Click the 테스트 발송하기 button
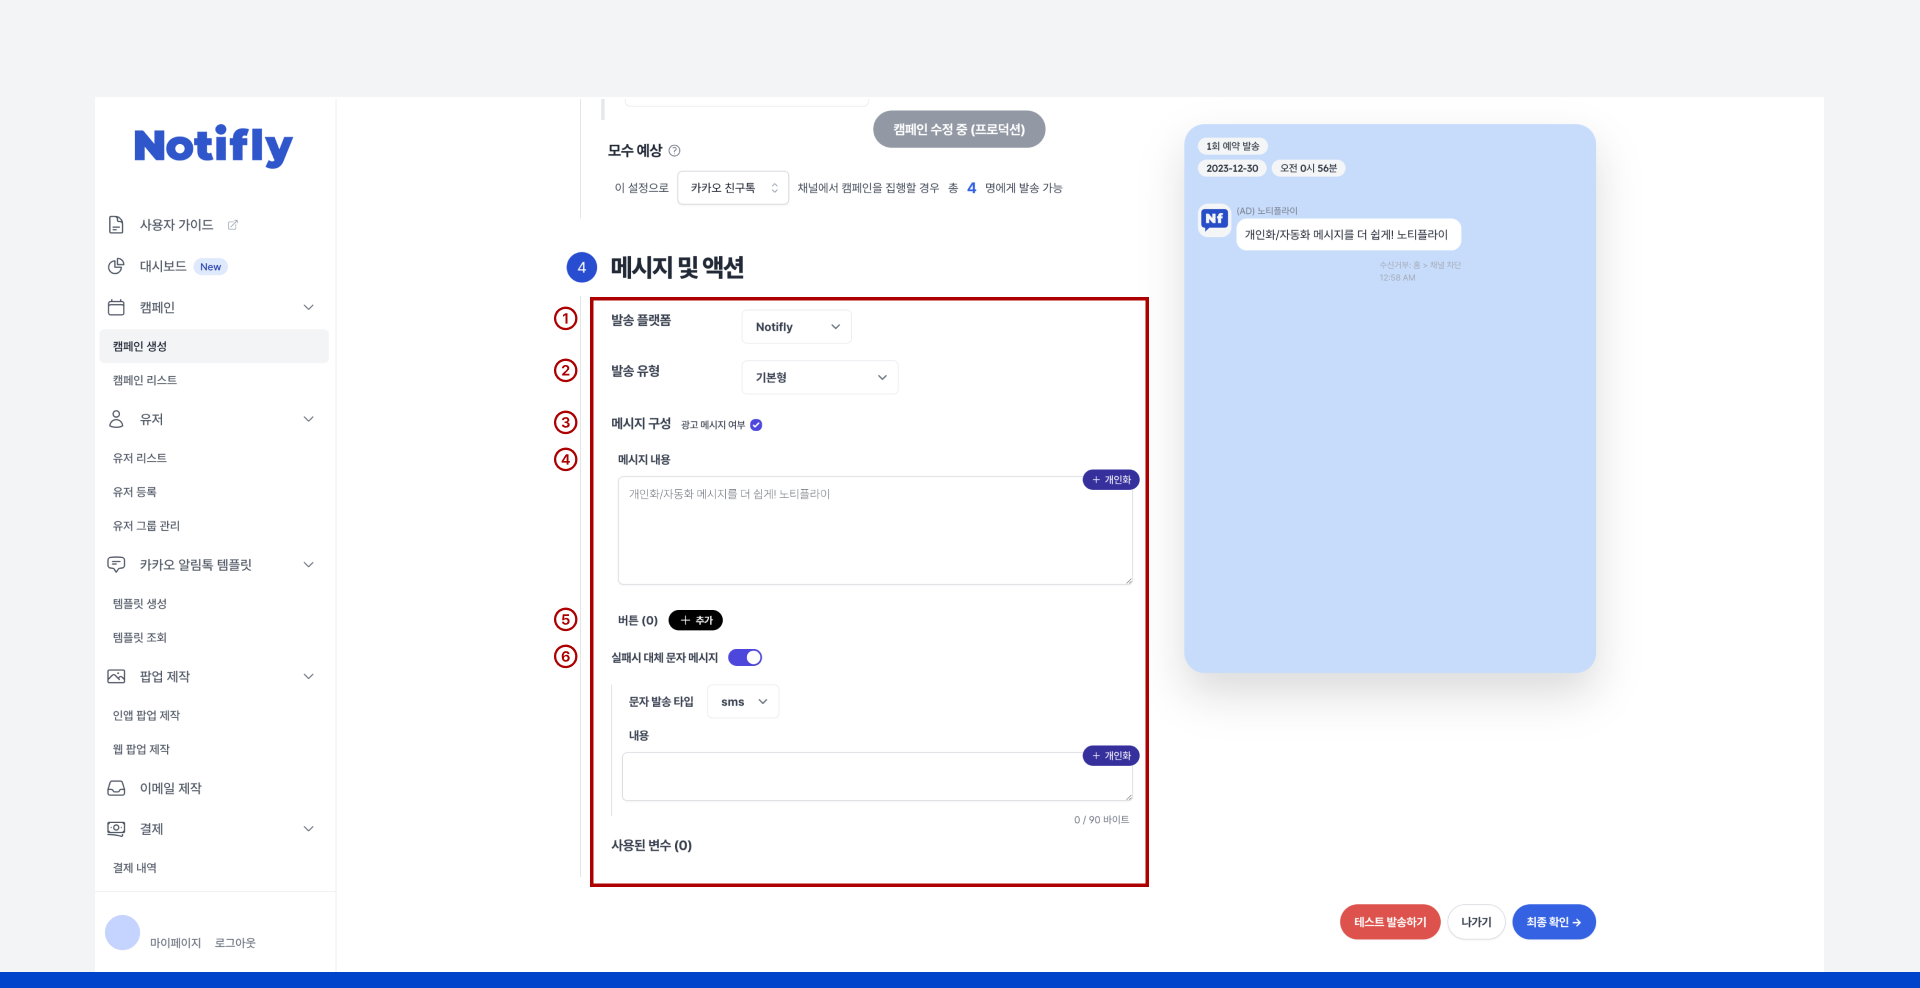This screenshot has width=1920, height=988. point(1389,921)
